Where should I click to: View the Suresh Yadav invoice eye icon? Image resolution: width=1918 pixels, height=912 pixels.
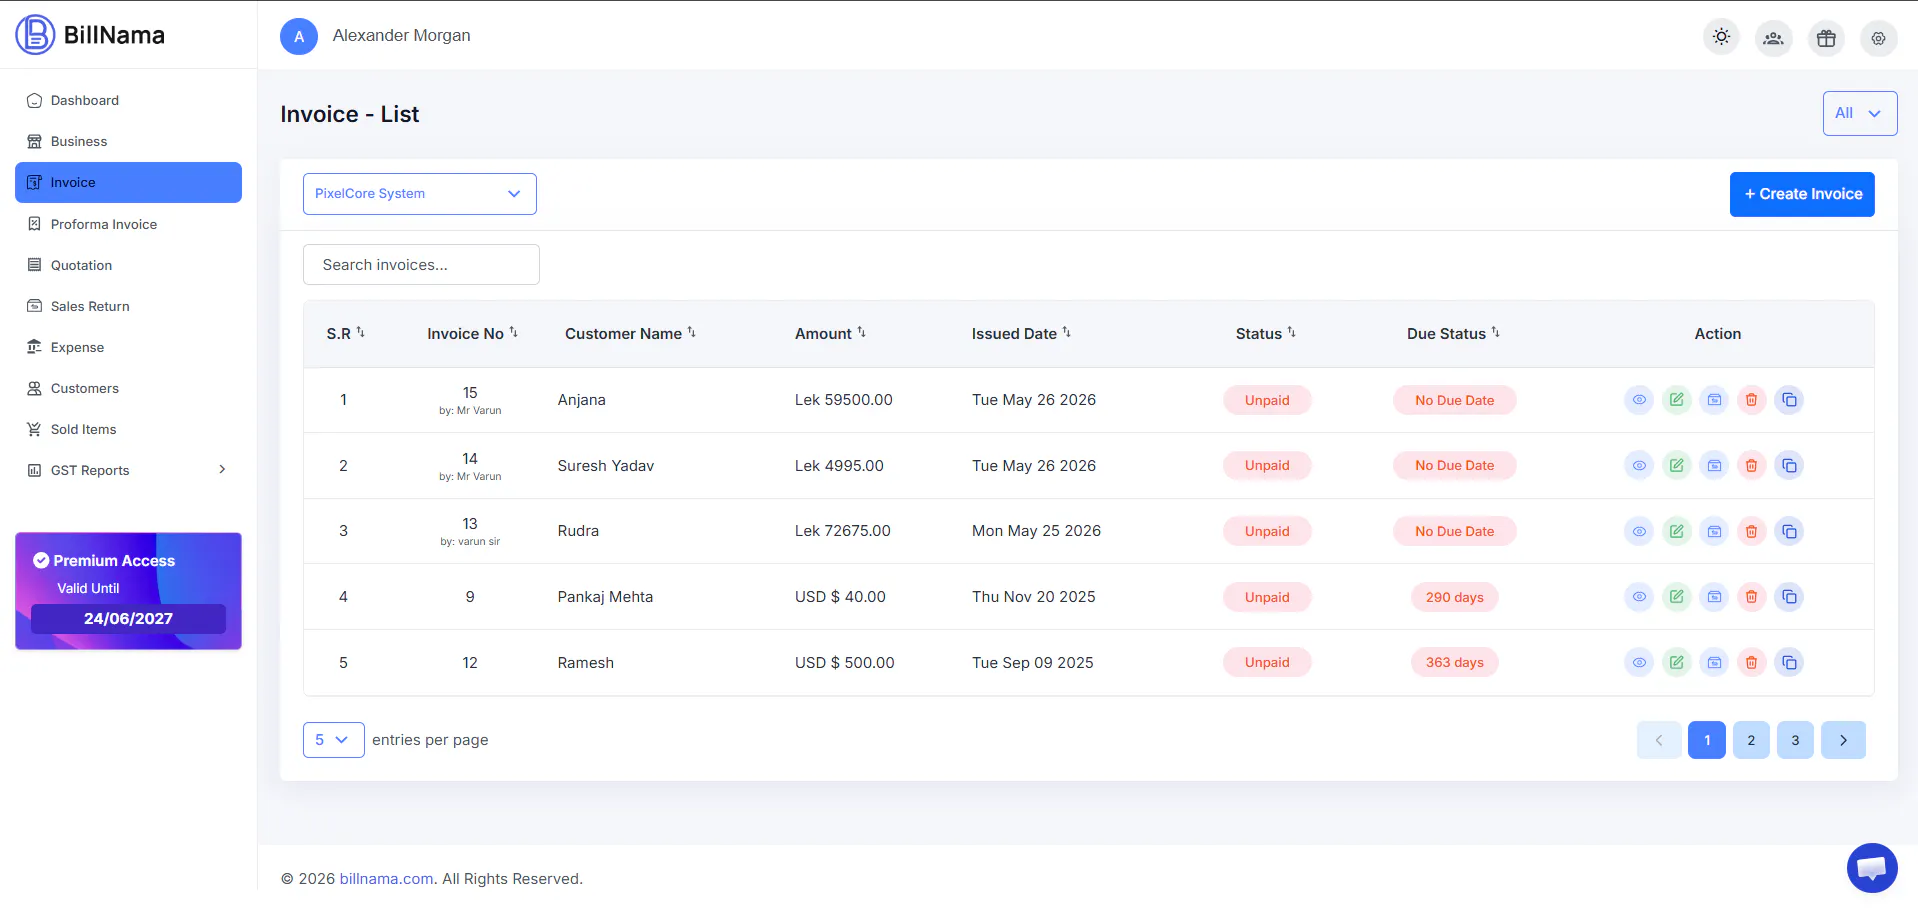tap(1639, 465)
